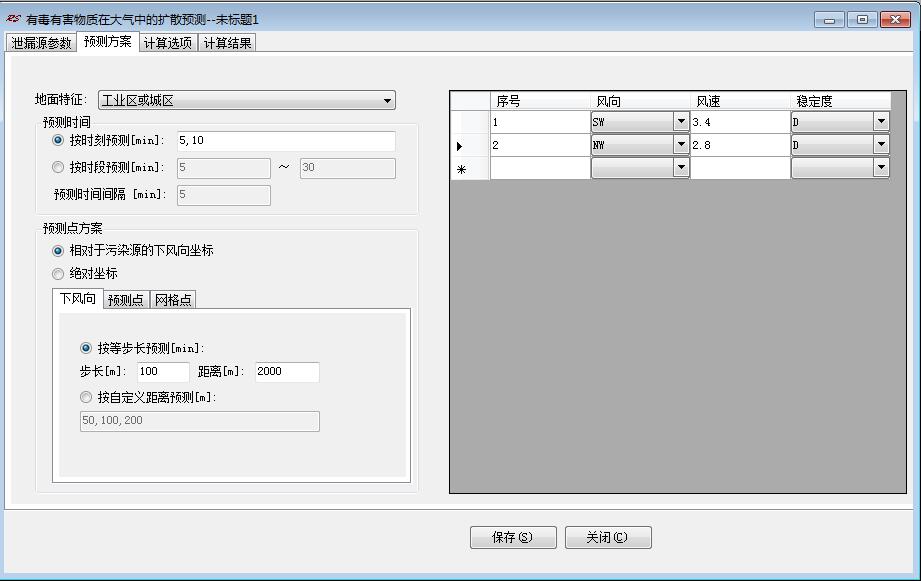Open 风向 dropdown for row 2 (NW)
Screen dimensions: 921x581
pos(681,145)
